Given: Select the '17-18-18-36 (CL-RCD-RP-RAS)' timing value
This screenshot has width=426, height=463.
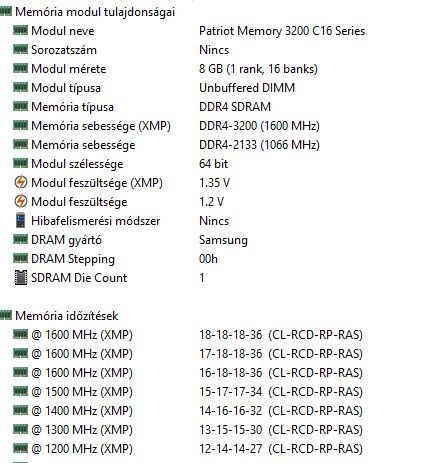Looking at the screenshot, I should point(281,354).
